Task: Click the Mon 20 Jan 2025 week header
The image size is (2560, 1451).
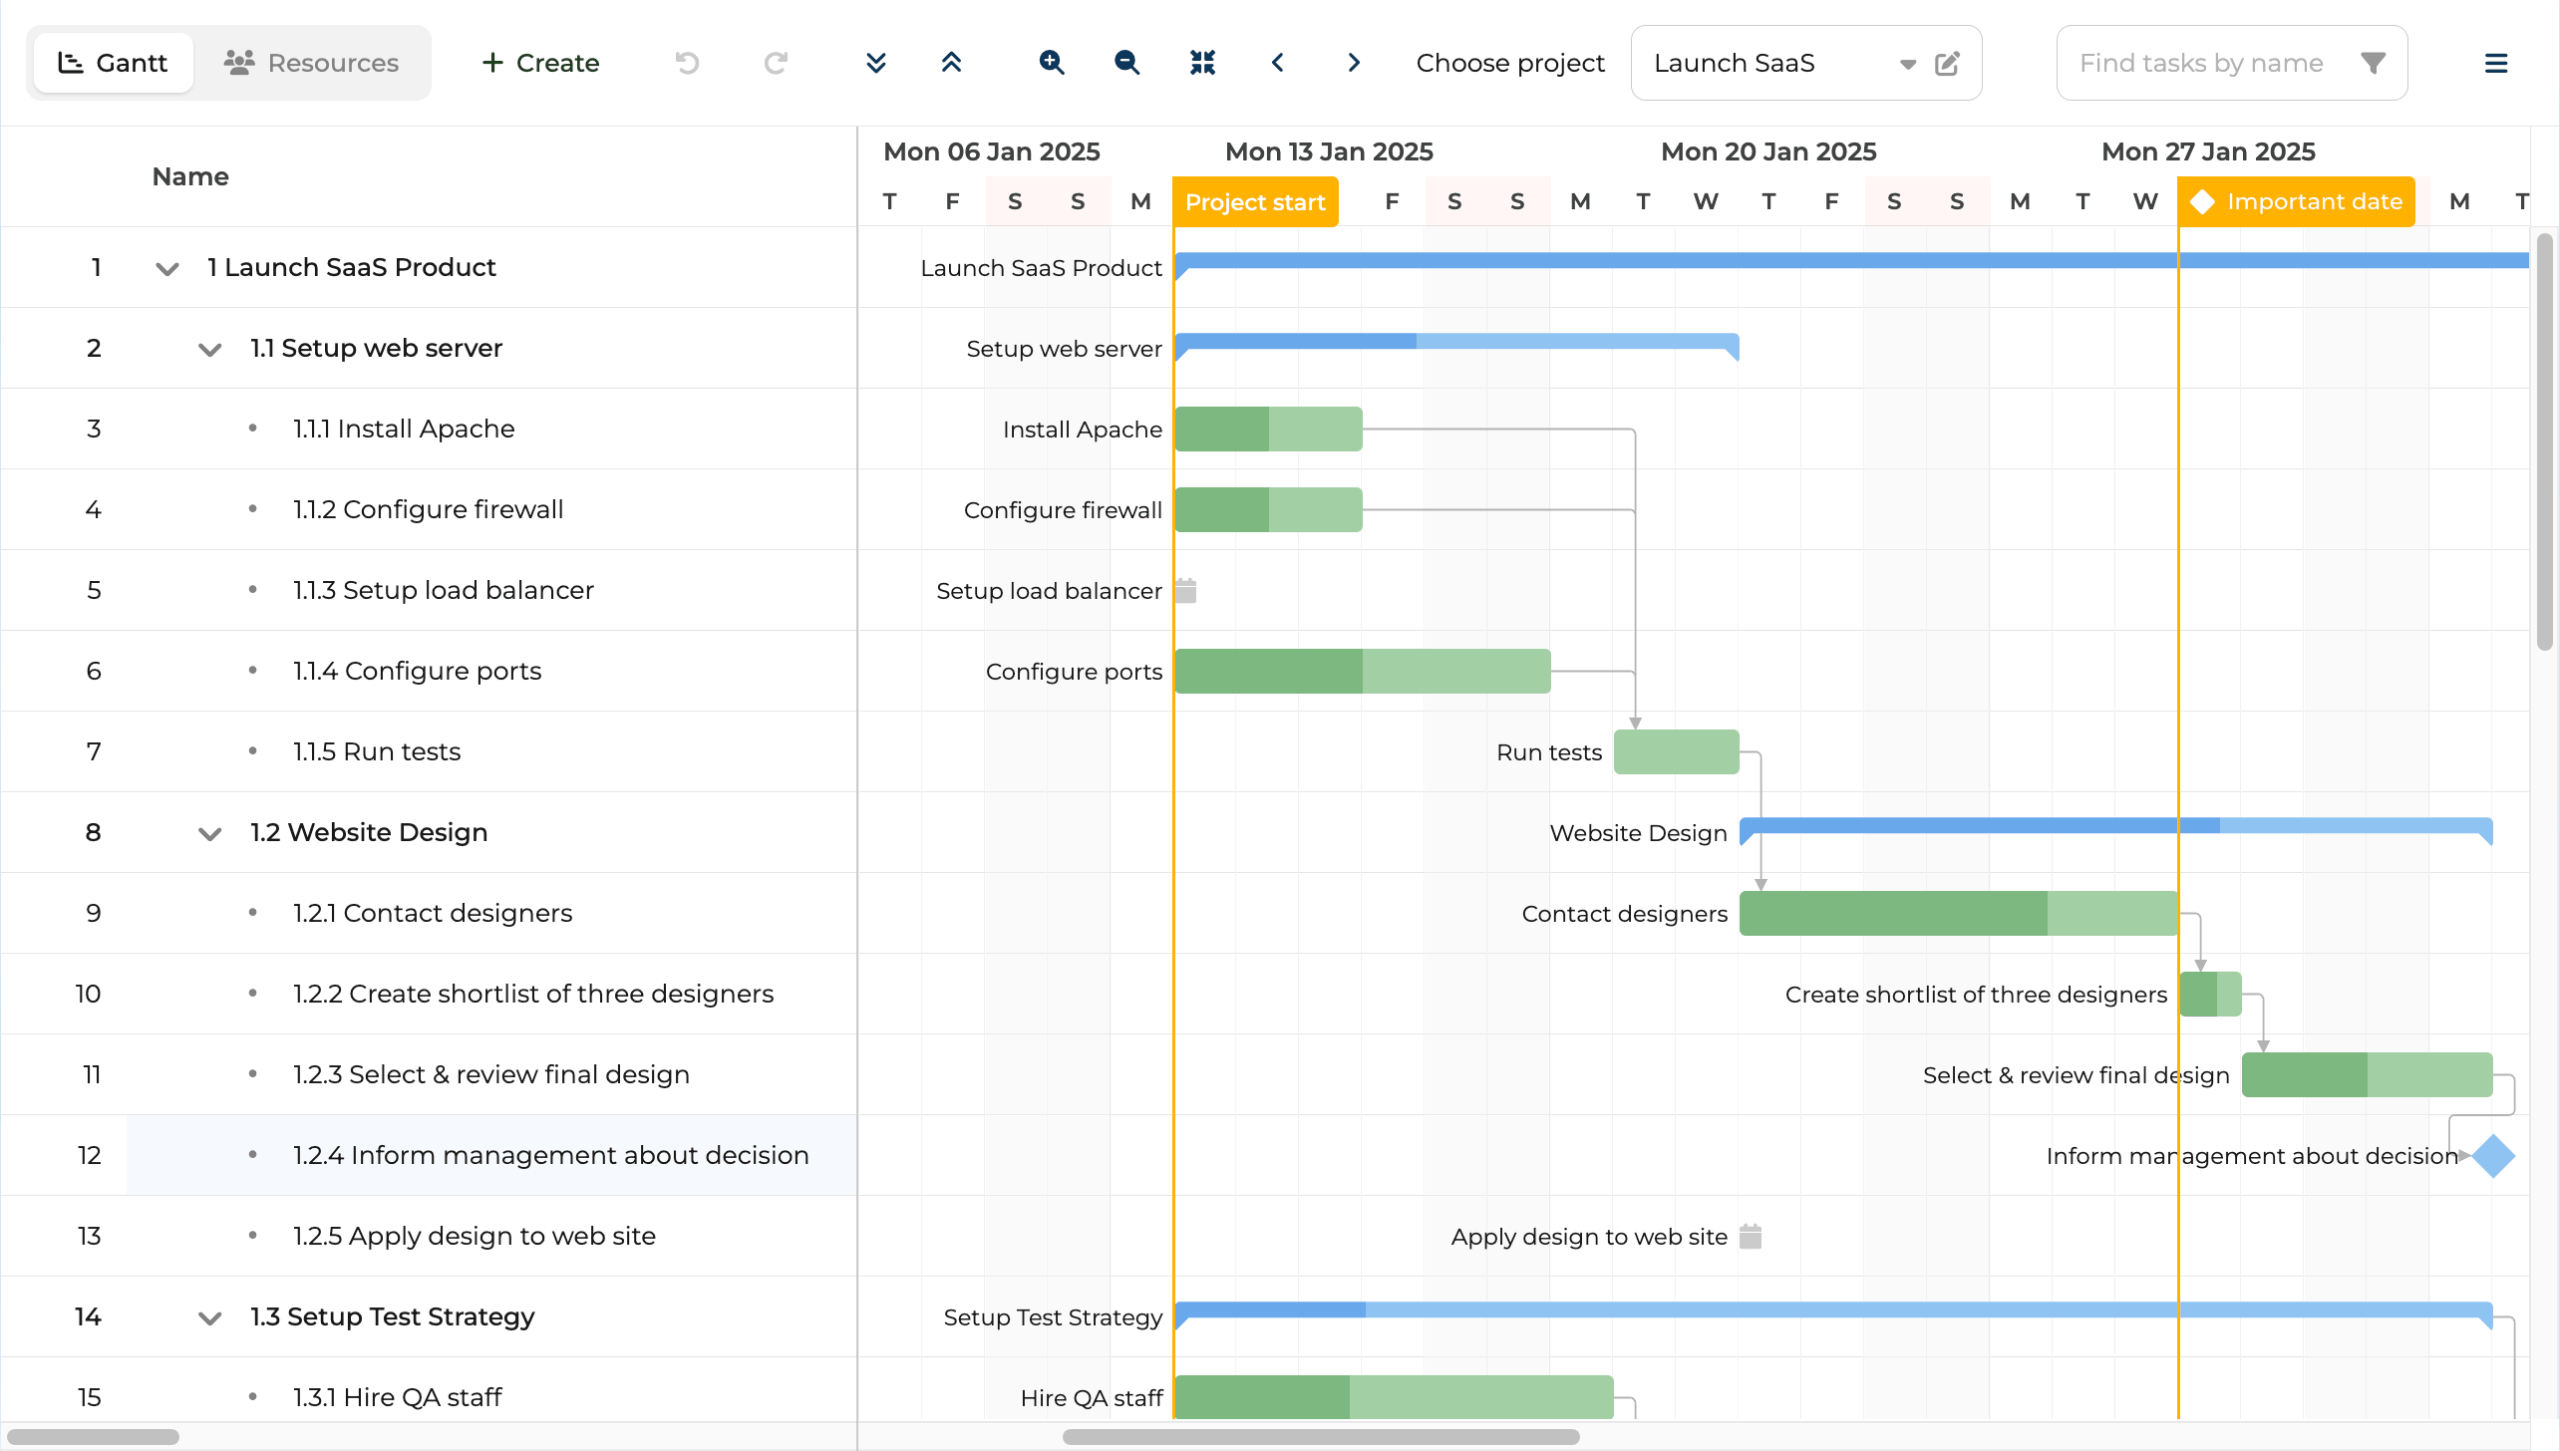Action: 1768,152
